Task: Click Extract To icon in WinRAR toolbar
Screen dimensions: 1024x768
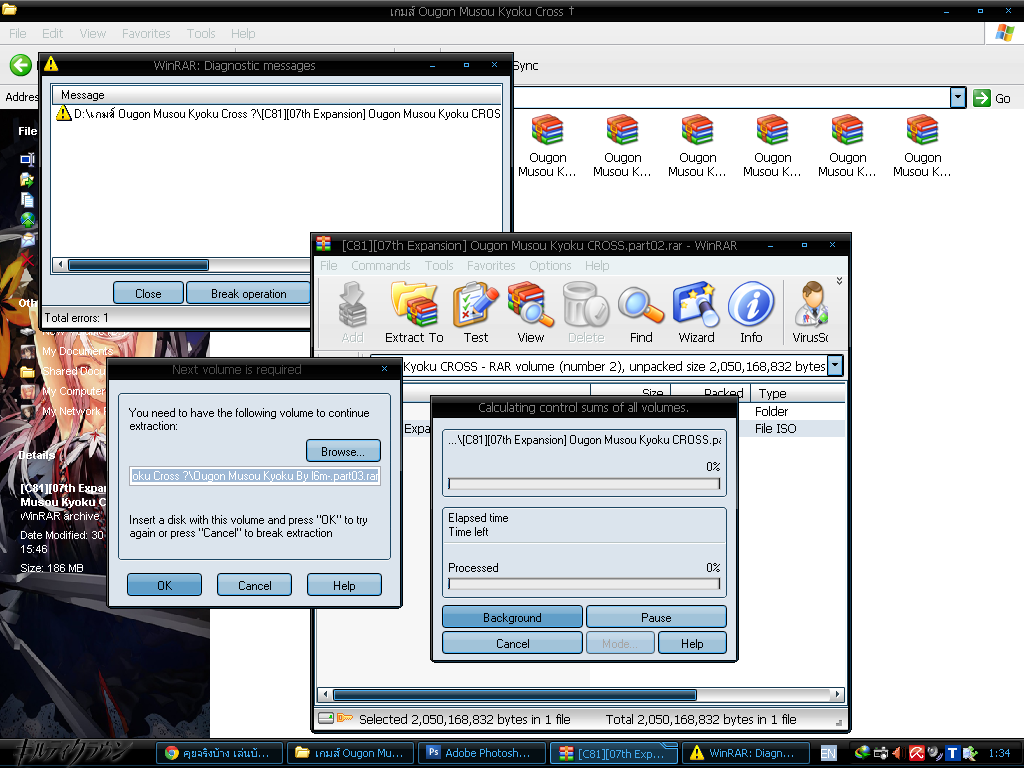Action: (414, 312)
